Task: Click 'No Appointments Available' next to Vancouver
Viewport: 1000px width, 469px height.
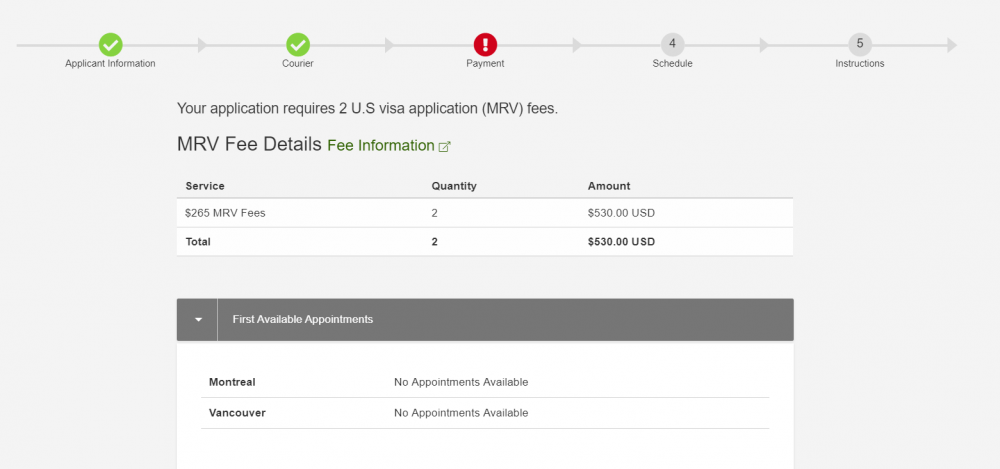Action: tap(461, 413)
